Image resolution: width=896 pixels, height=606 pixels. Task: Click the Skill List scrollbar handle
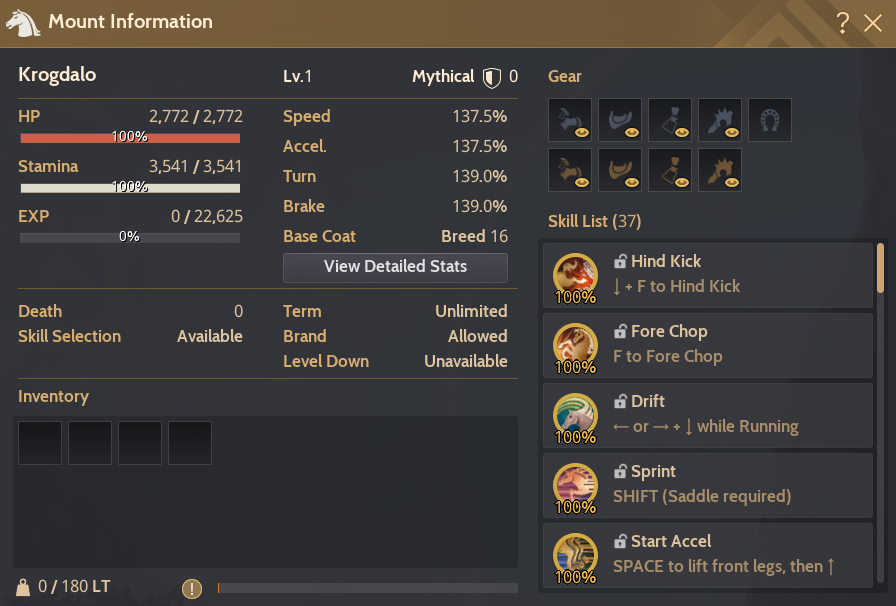pos(881,268)
